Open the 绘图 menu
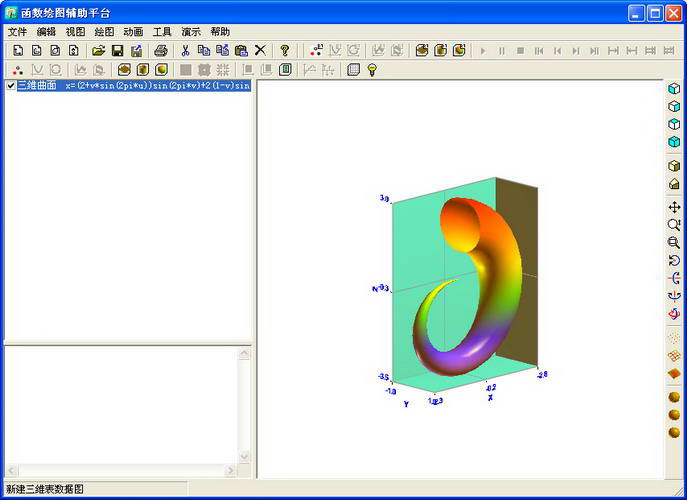The image size is (687, 500). click(x=104, y=32)
